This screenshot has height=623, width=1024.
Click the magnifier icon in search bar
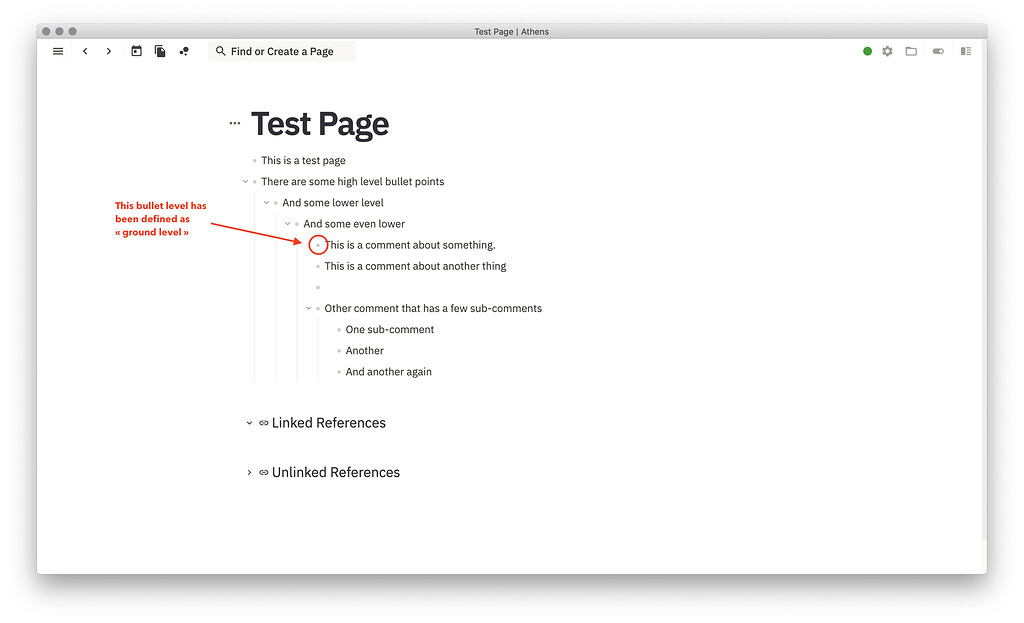coord(221,50)
